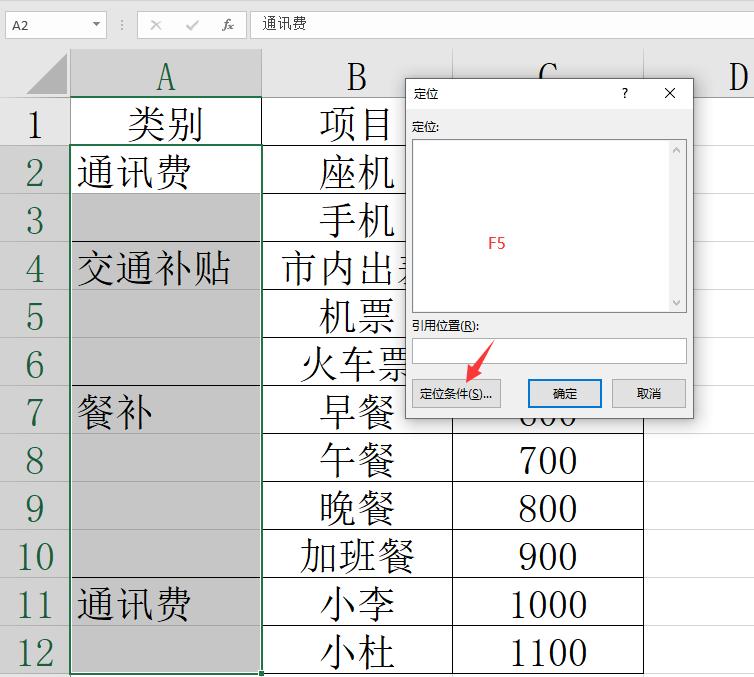Image resolution: width=754 pixels, height=677 pixels.
Task: Click cell B3 containing 手机
Action: point(334,218)
